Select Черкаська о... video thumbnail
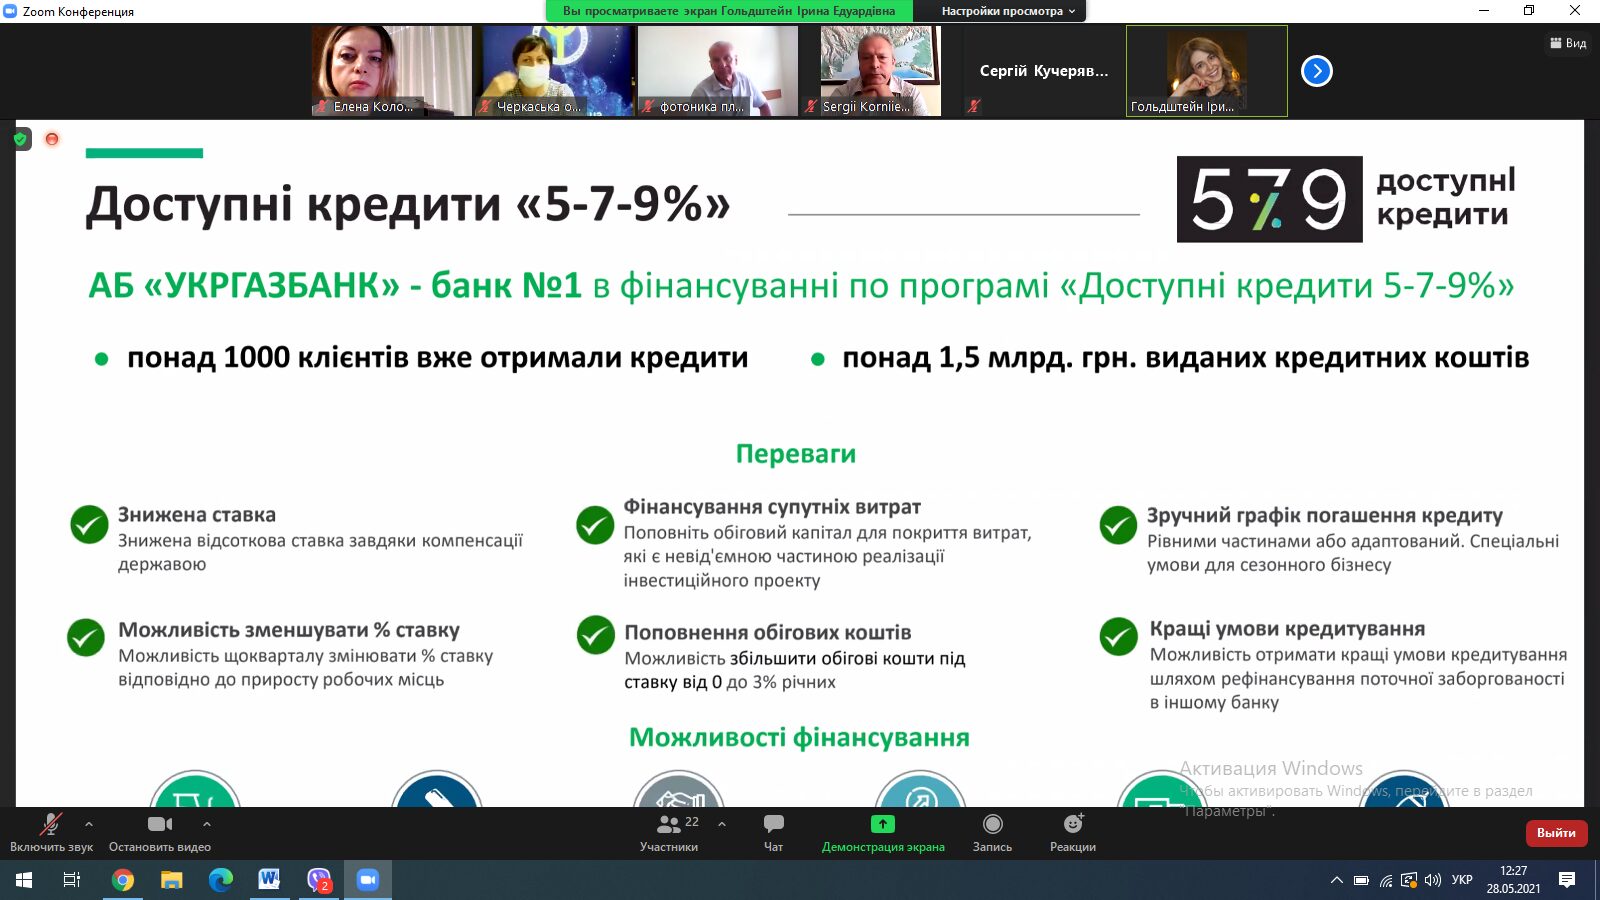1600x900 pixels. point(556,71)
